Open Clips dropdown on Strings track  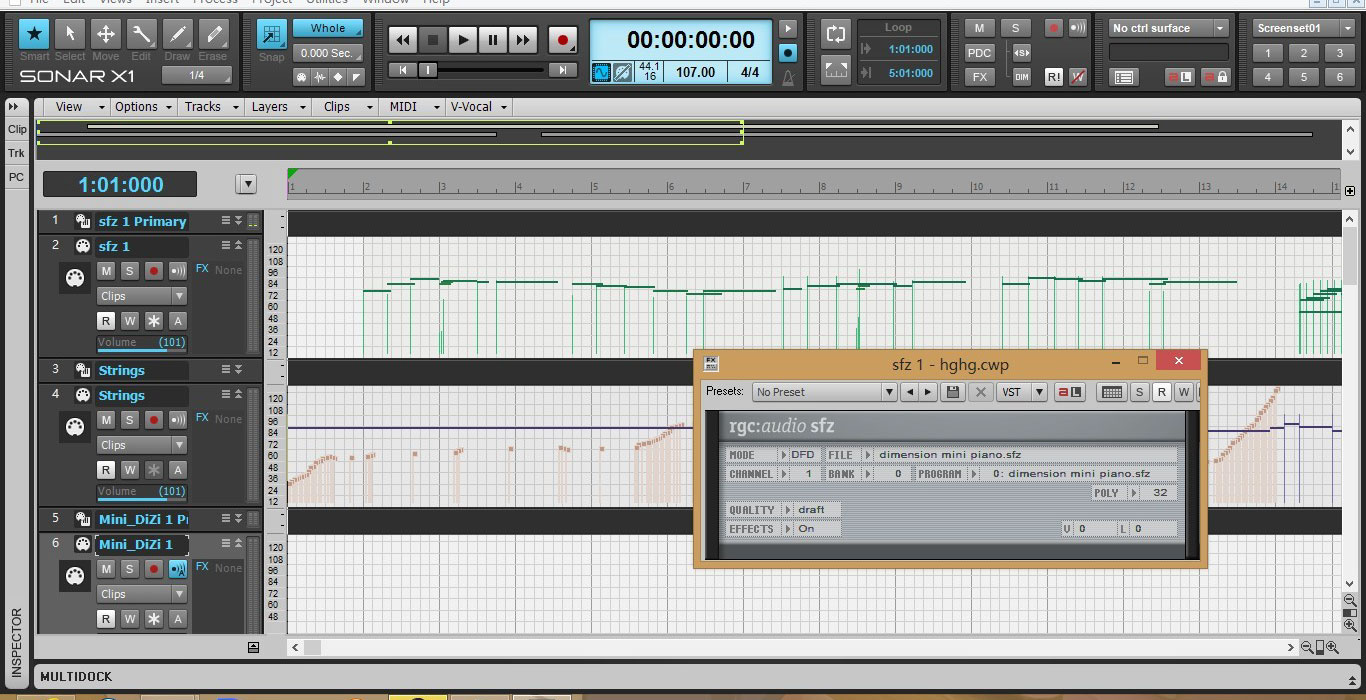point(141,445)
